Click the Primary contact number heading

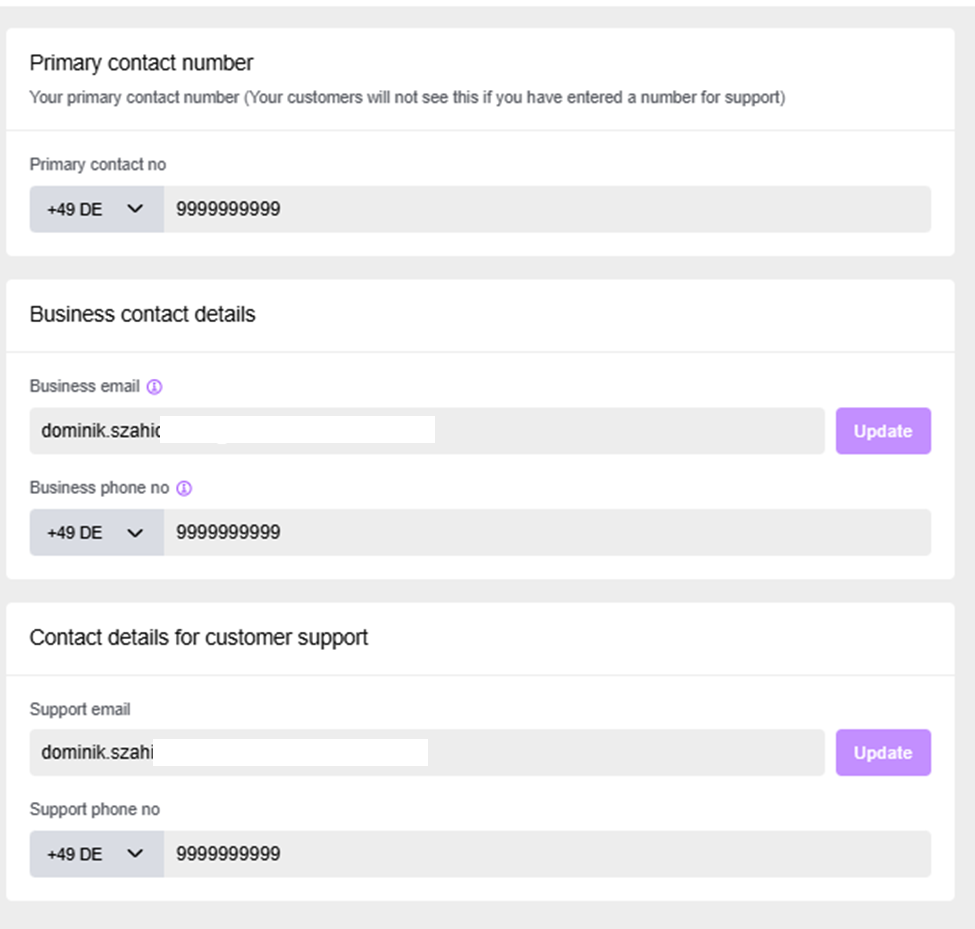141,63
